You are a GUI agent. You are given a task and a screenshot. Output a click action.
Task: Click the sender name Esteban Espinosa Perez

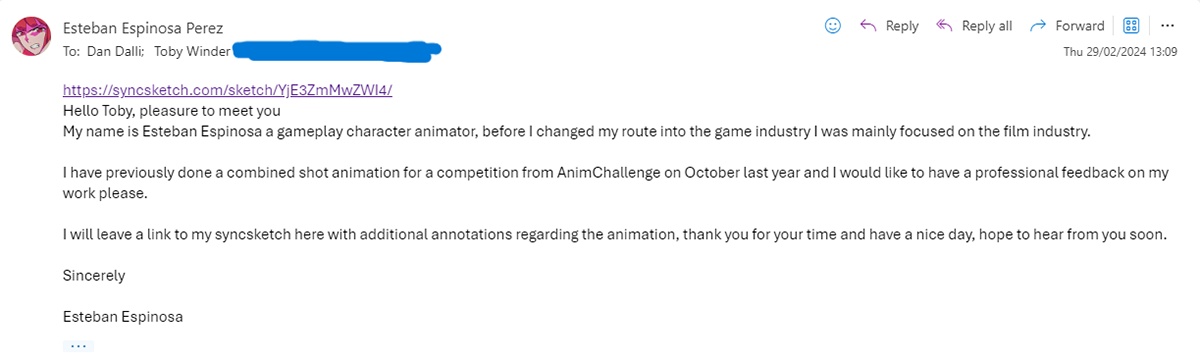[142, 27]
